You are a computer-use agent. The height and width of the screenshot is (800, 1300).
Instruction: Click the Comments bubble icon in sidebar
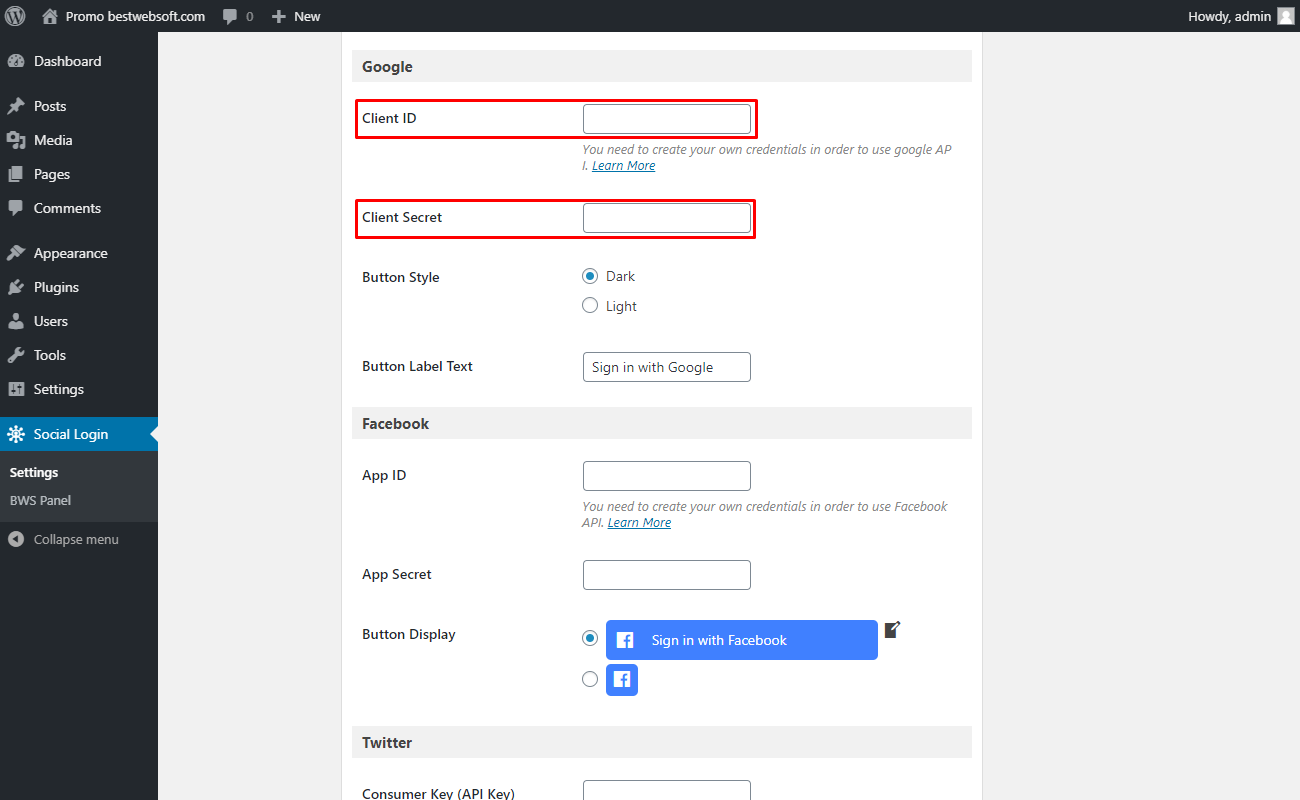coord(16,208)
